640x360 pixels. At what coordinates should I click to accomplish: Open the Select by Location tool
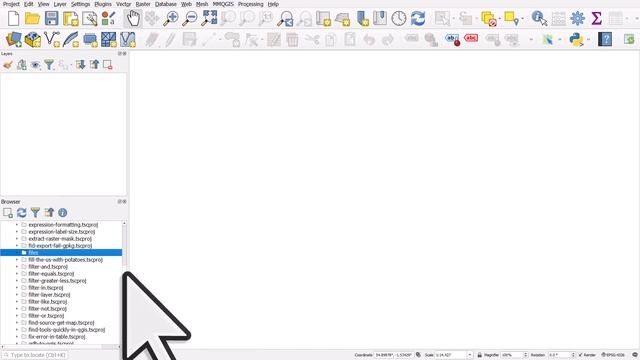[x=511, y=18]
